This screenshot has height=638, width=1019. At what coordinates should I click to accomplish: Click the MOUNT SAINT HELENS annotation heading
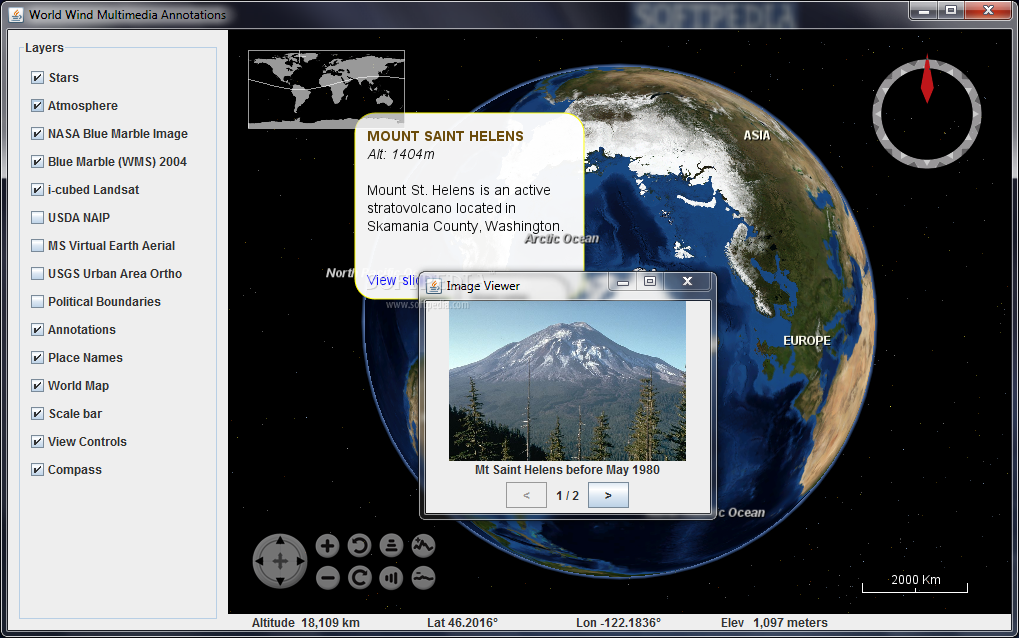tap(445, 136)
